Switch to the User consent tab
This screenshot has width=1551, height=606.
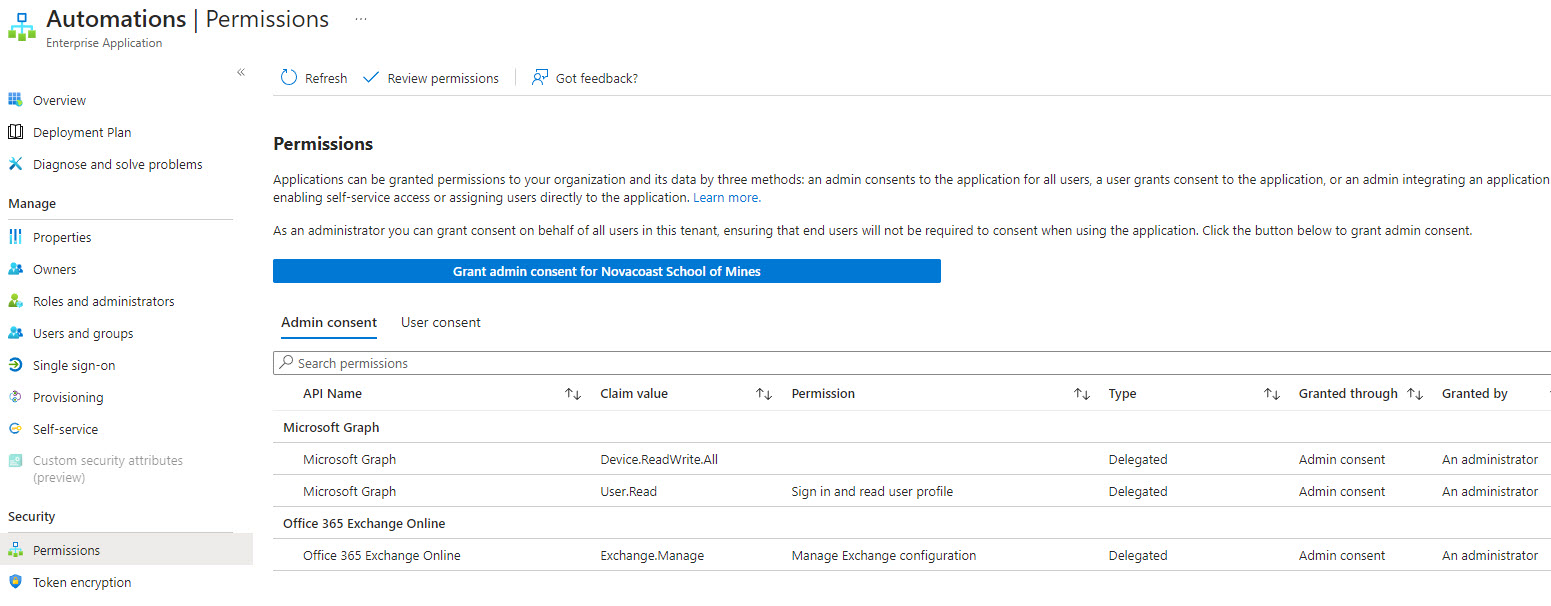[441, 322]
